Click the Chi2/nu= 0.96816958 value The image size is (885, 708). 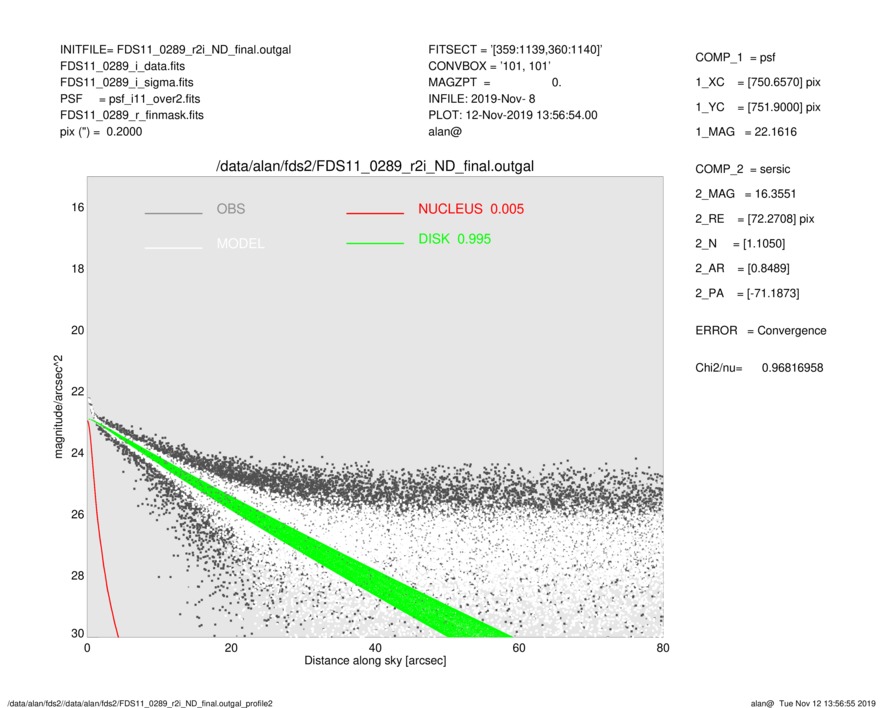(759, 368)
